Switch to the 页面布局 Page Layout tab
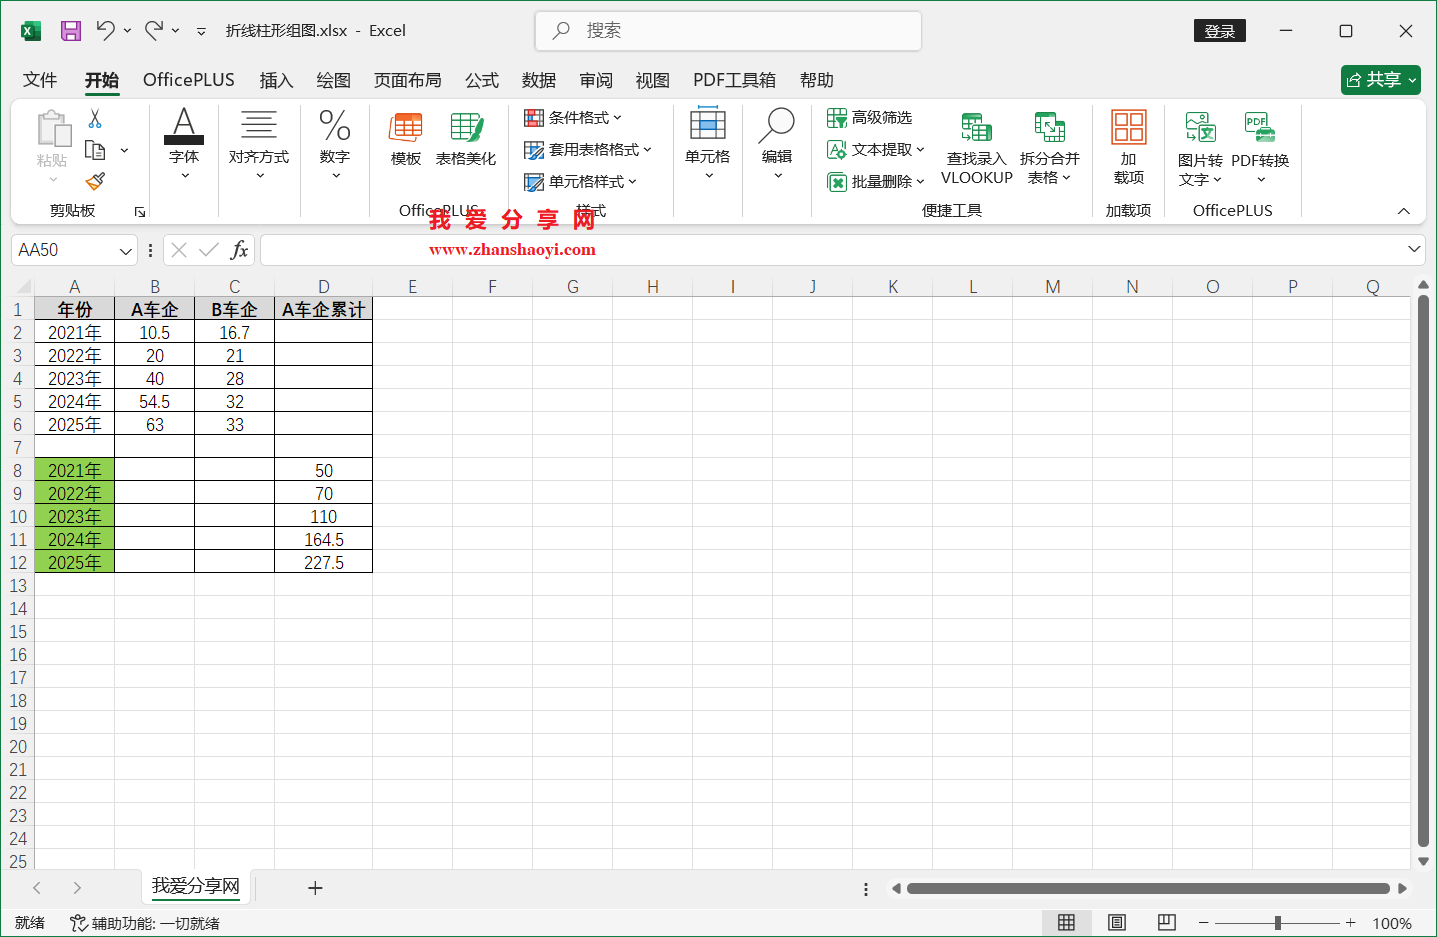The width and height of the screenshot is (1437, 937). tap(407, 80)
